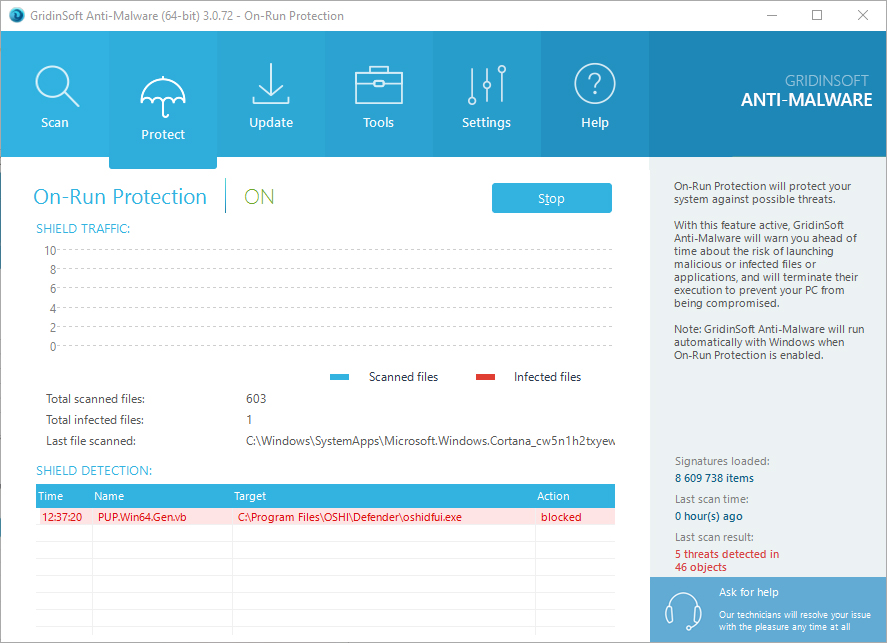The height and width of the screenshot is (643, 887).
Task: Click the red Infected files legend swatch
Action: (x=485, y=378)
